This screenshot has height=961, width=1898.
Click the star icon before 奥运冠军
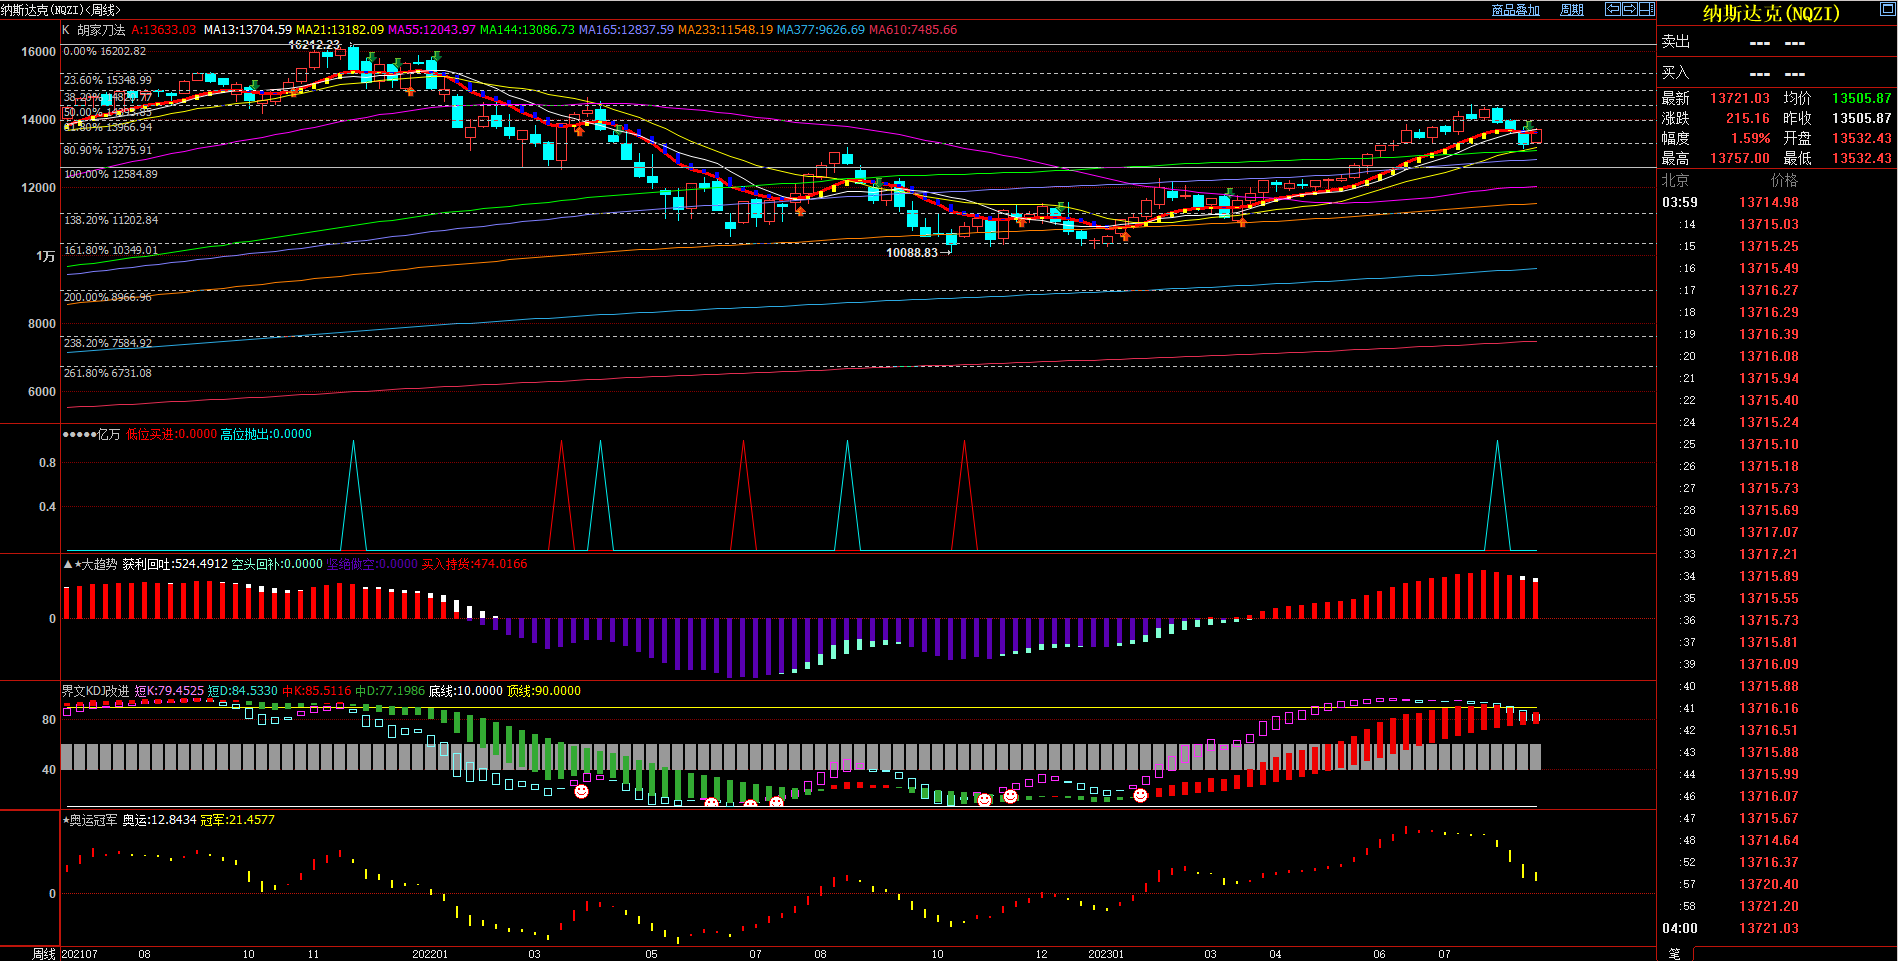[66, 820]
